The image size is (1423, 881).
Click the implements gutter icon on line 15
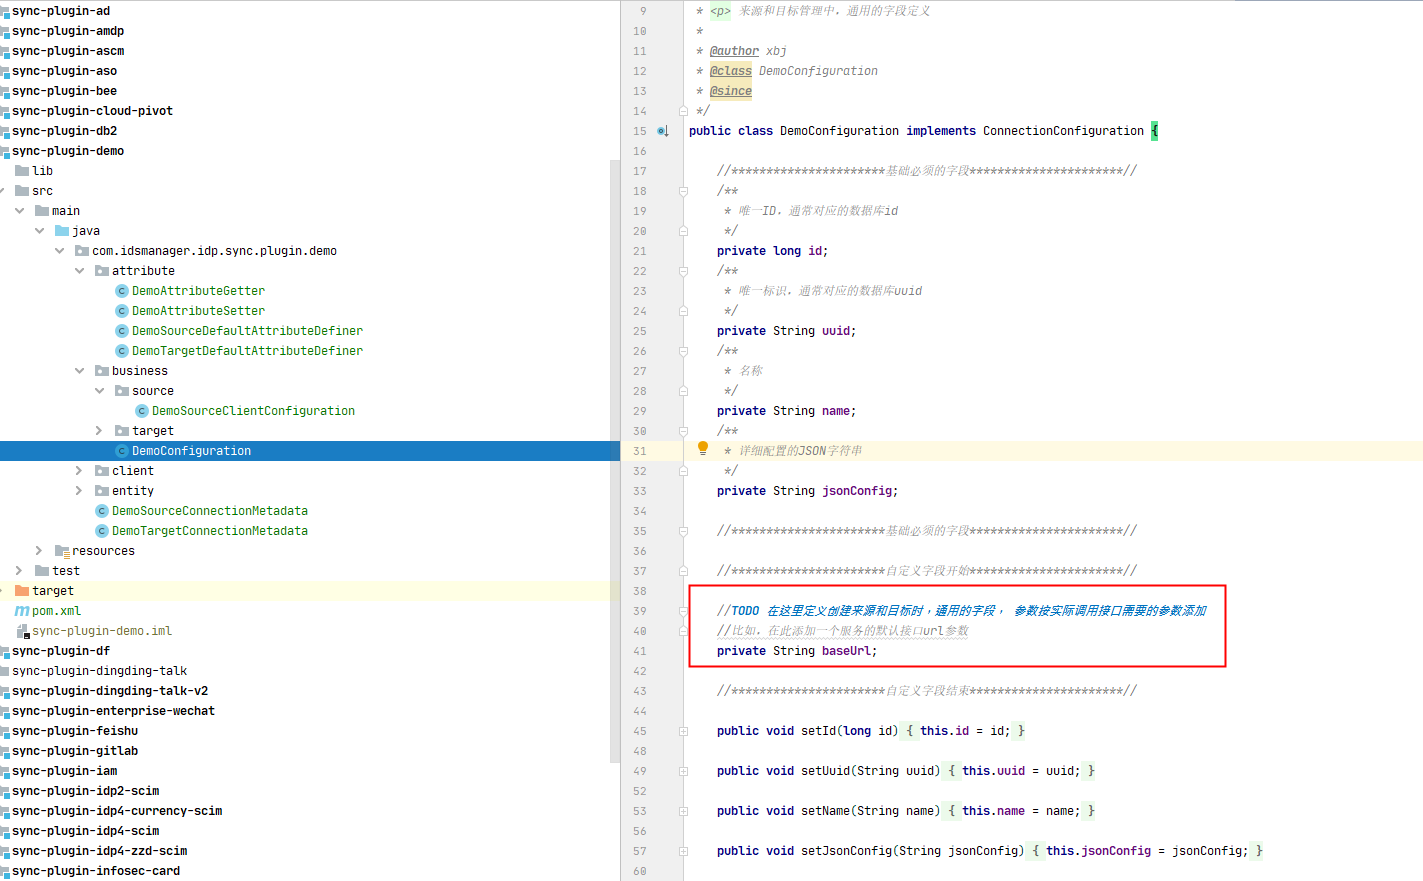coord(662,131)
